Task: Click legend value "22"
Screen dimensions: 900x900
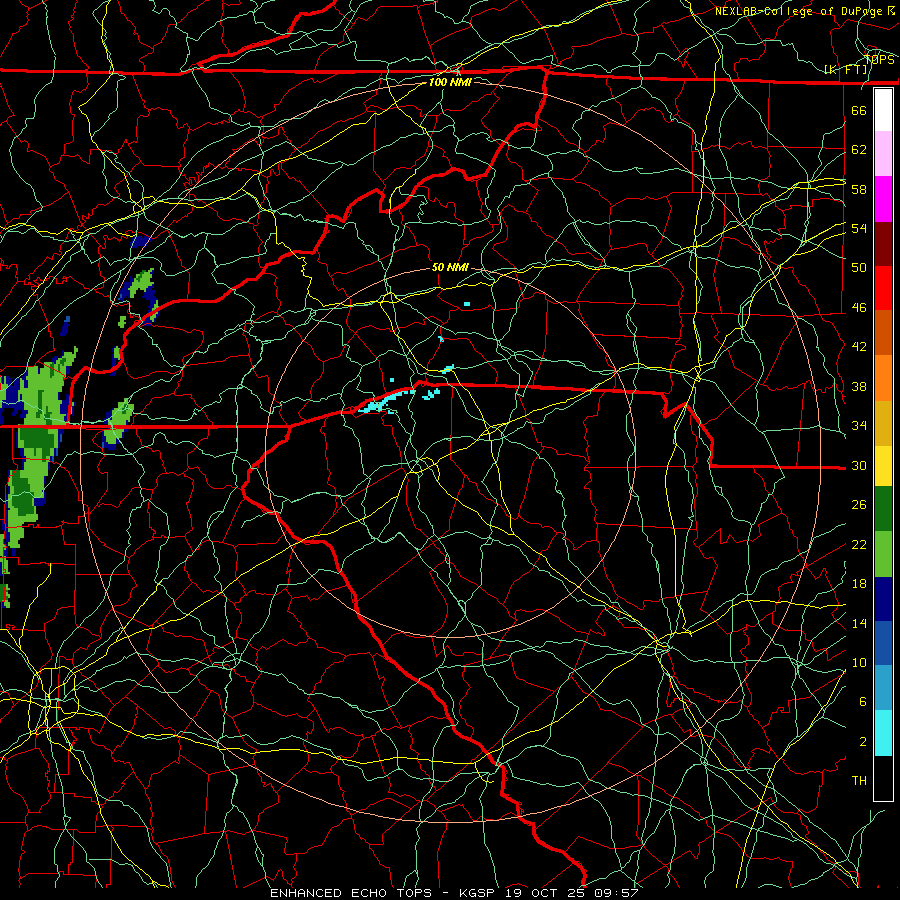Action: pos(859,544)
